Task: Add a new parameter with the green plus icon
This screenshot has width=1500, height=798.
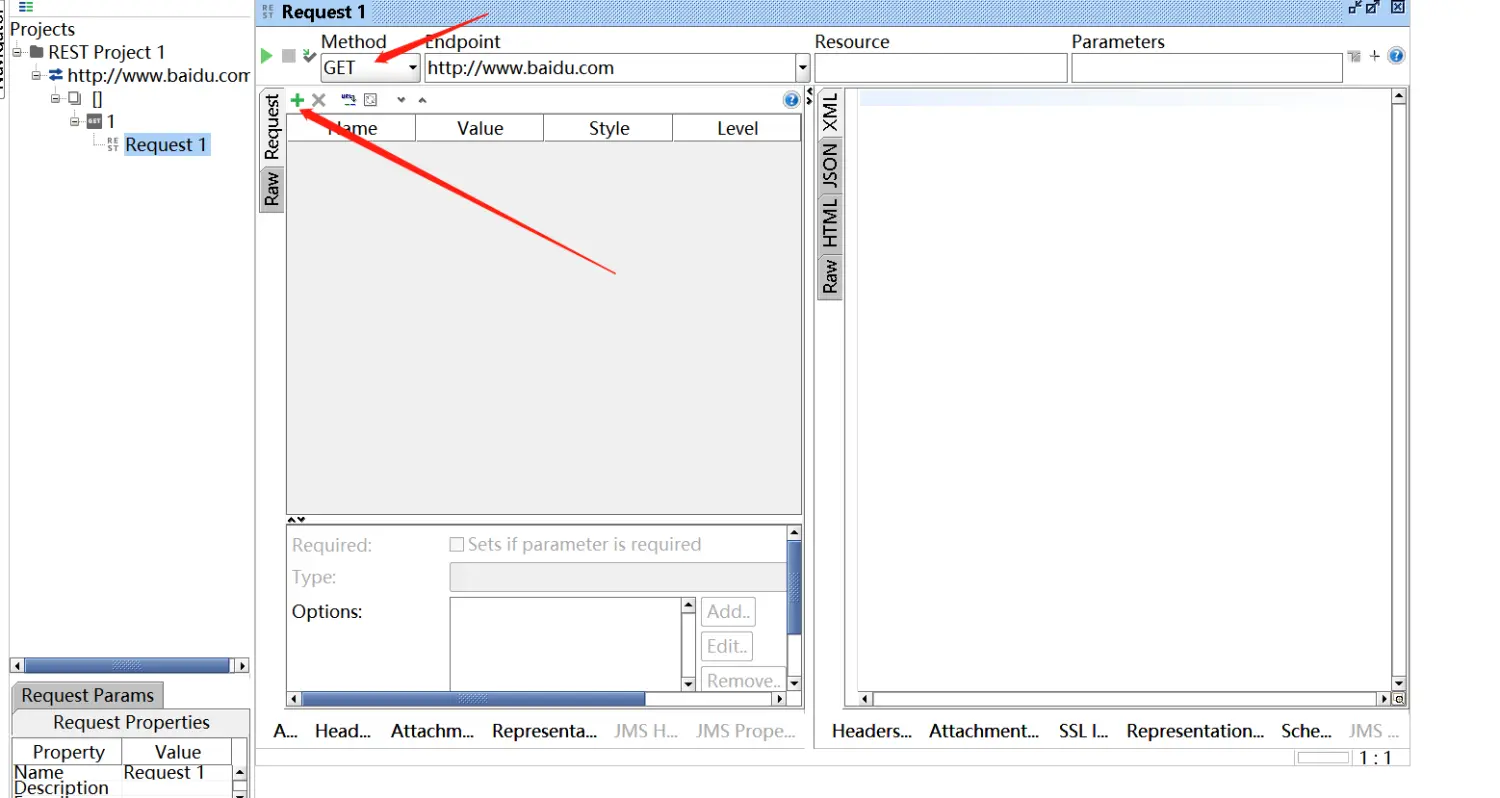Action: (297, 99)
